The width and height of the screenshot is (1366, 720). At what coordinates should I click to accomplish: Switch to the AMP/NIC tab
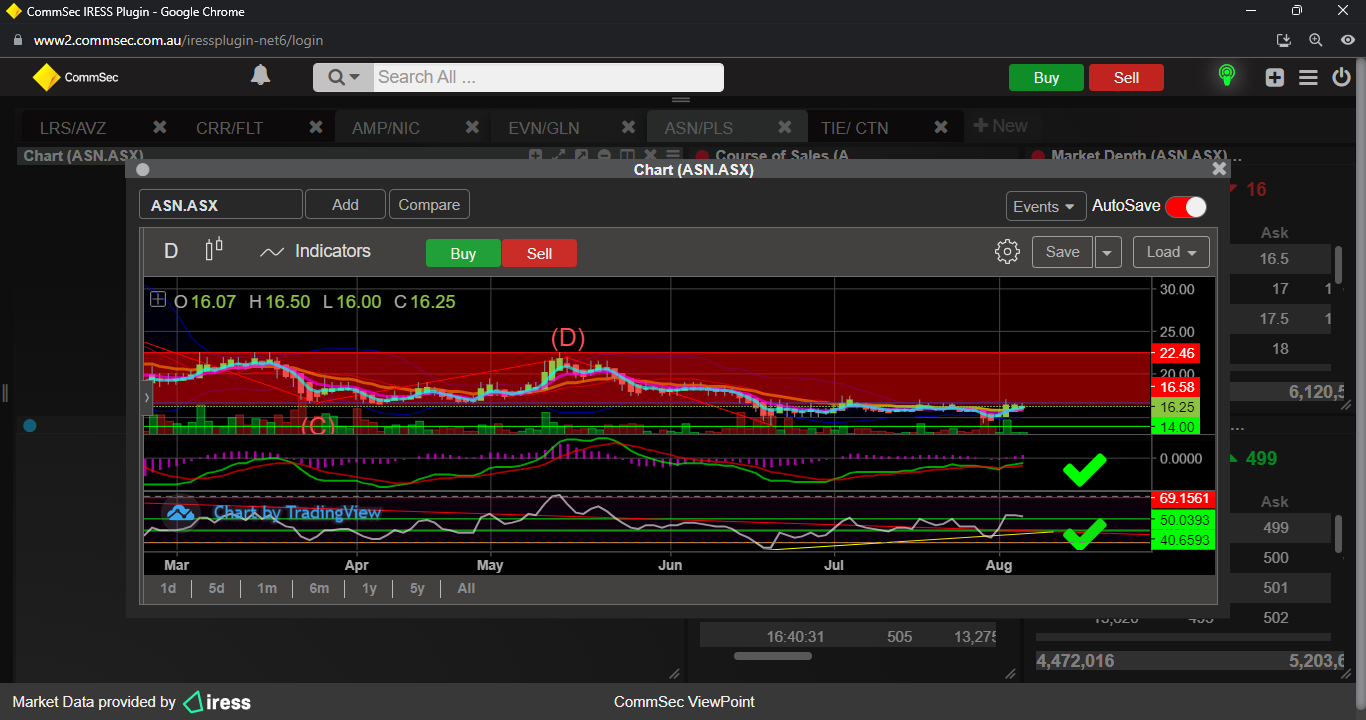386,128
